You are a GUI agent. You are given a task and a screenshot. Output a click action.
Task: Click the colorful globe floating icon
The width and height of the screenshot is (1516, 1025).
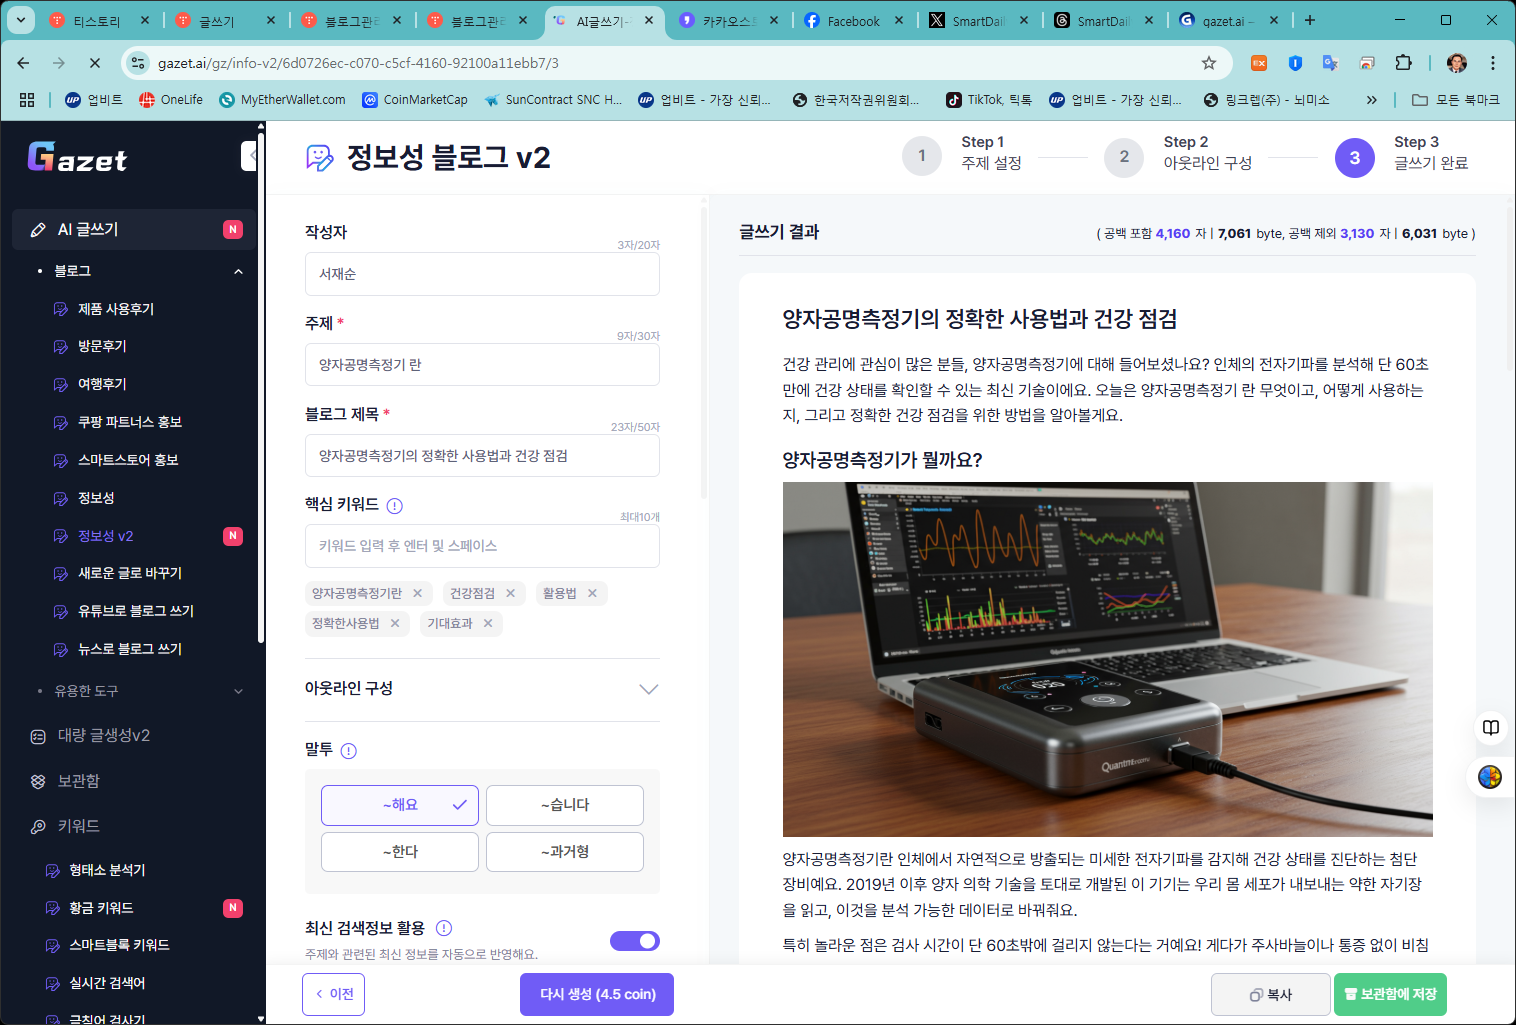point(1490,777)
